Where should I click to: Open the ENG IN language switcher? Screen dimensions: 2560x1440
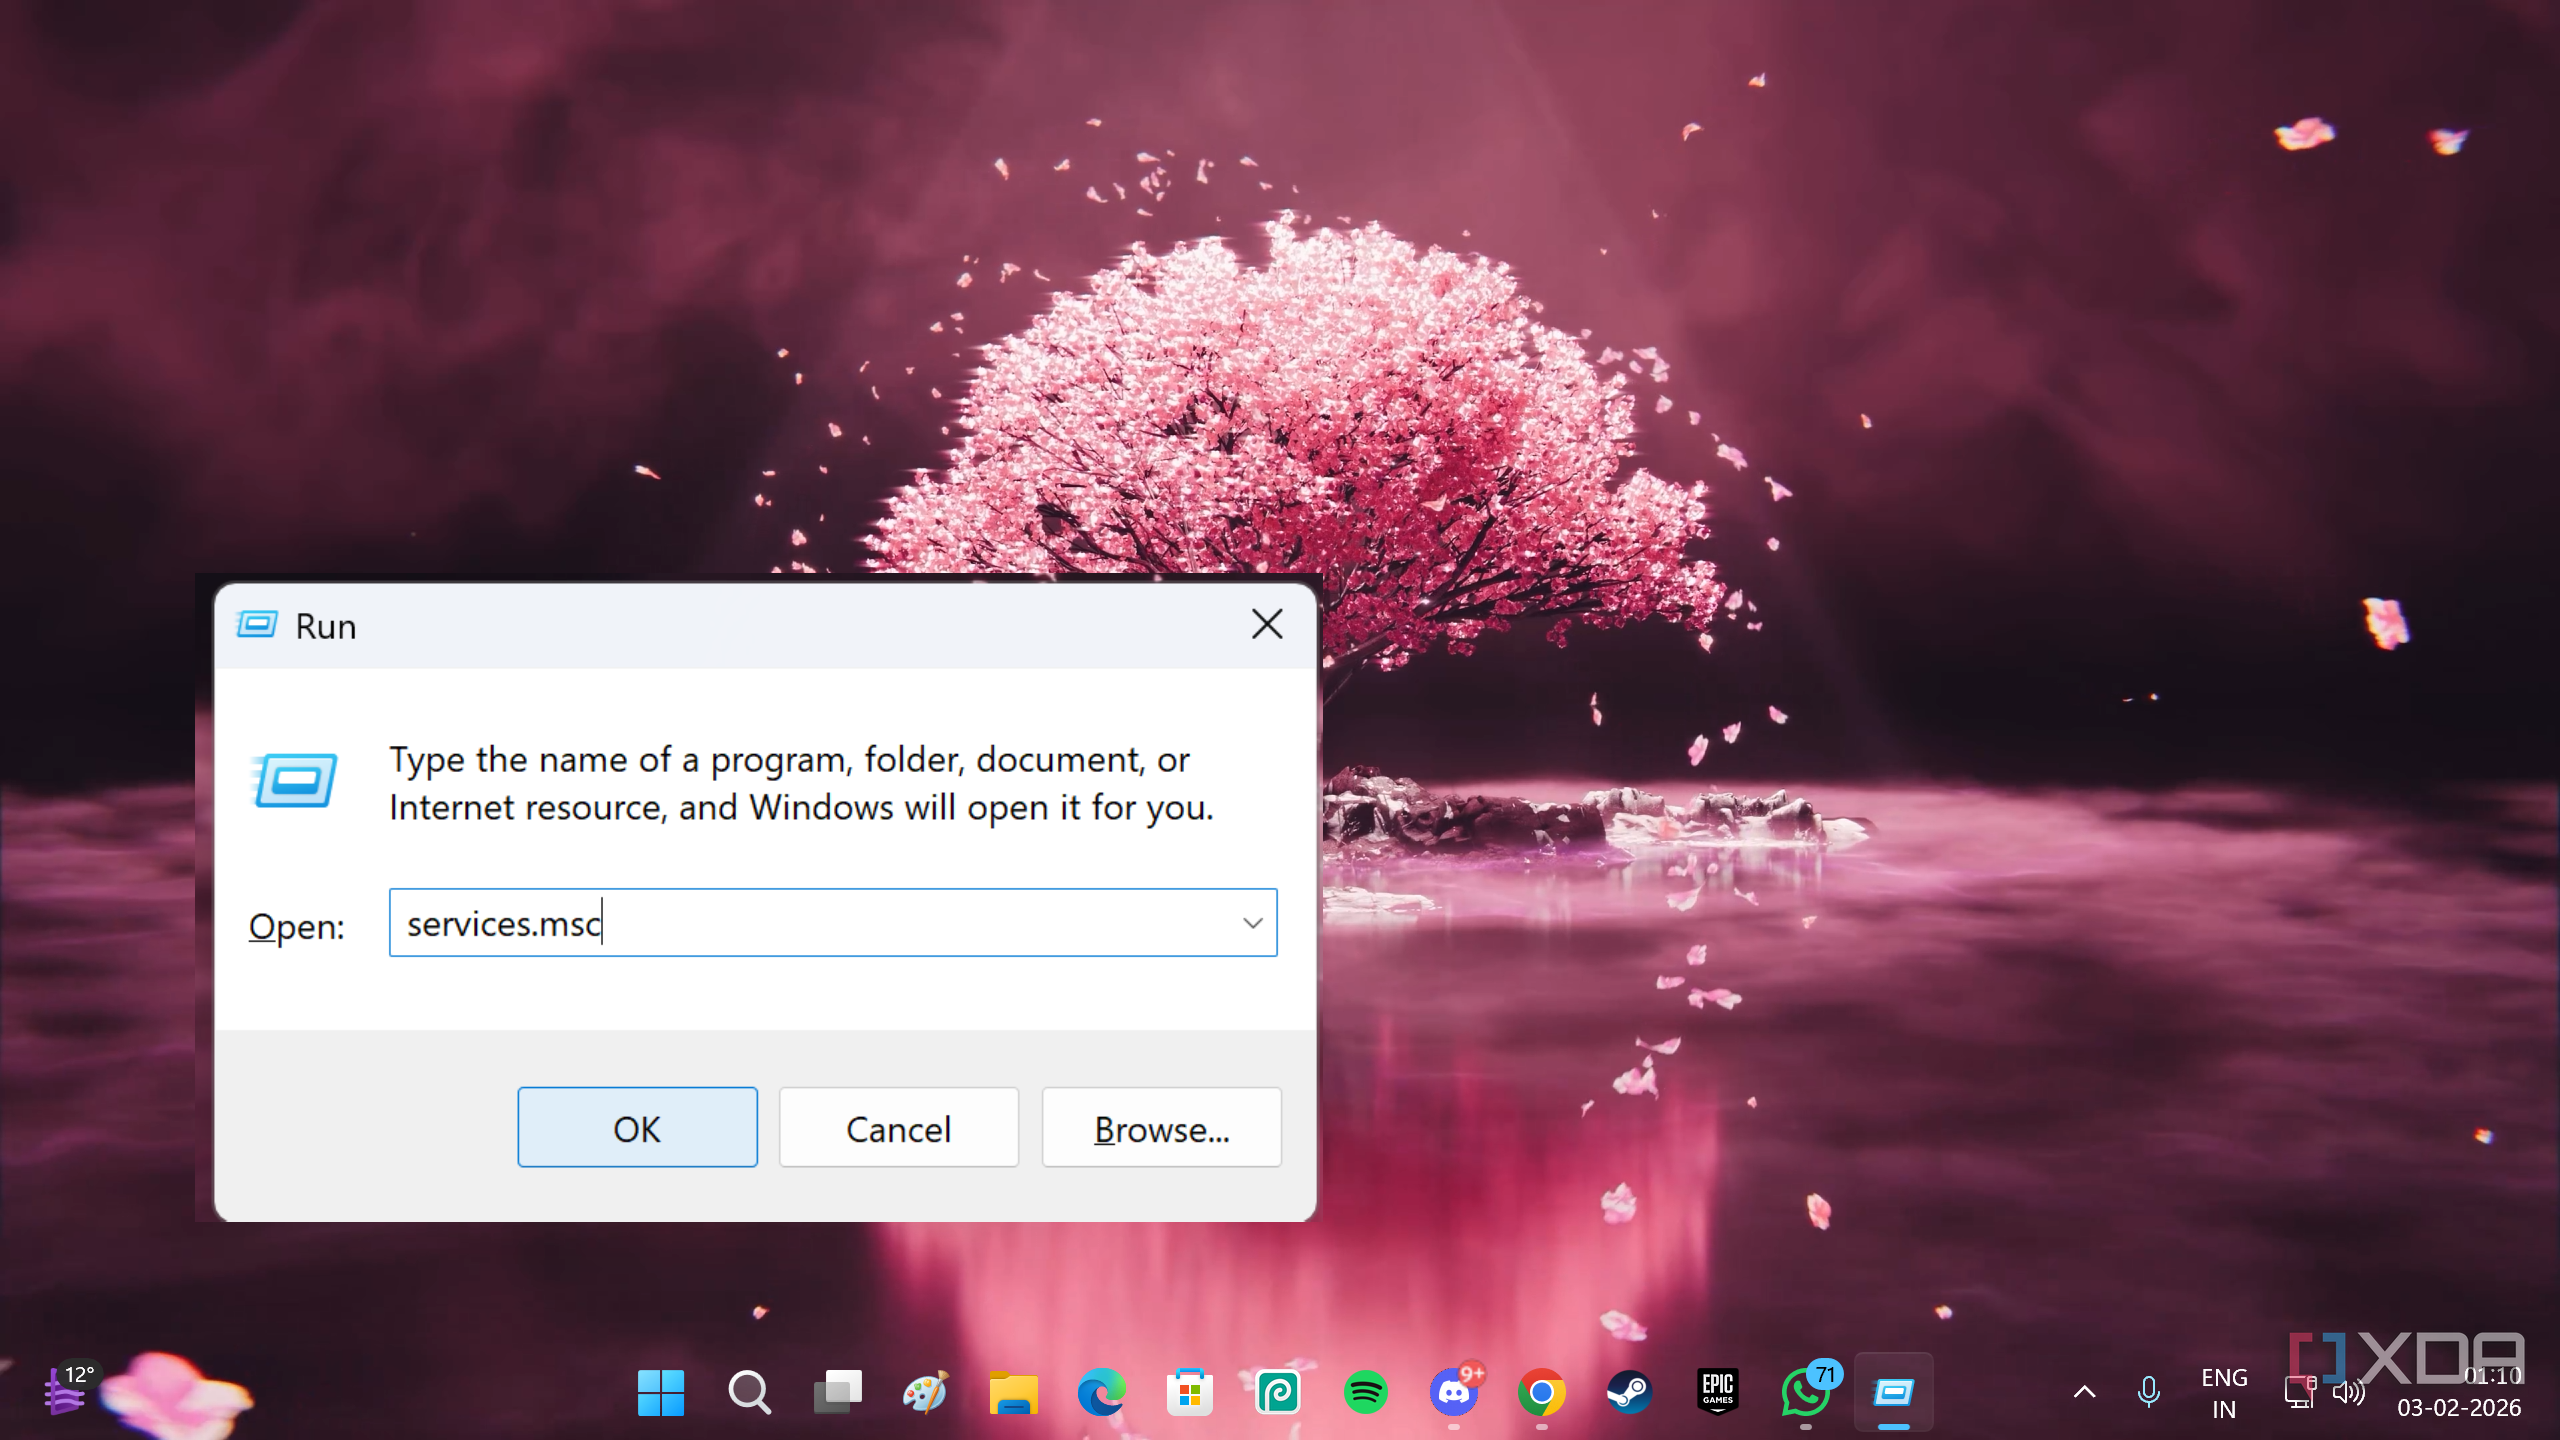[x=2224, y=1392]
